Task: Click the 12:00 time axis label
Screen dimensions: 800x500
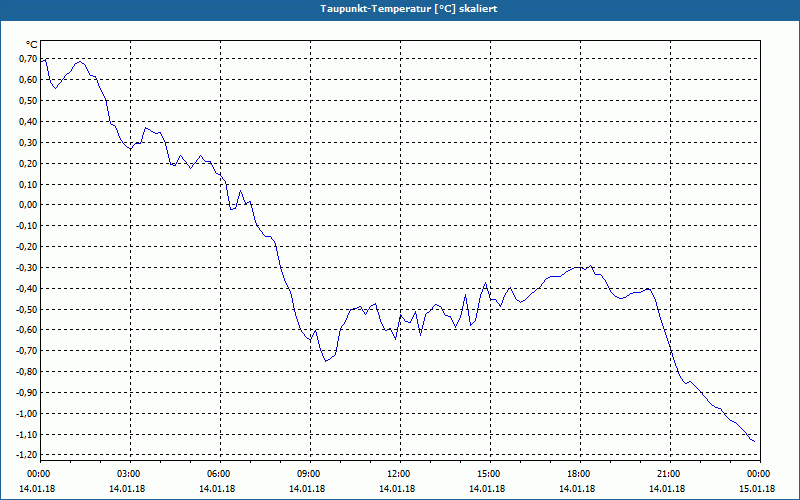Action: point(399,474)
